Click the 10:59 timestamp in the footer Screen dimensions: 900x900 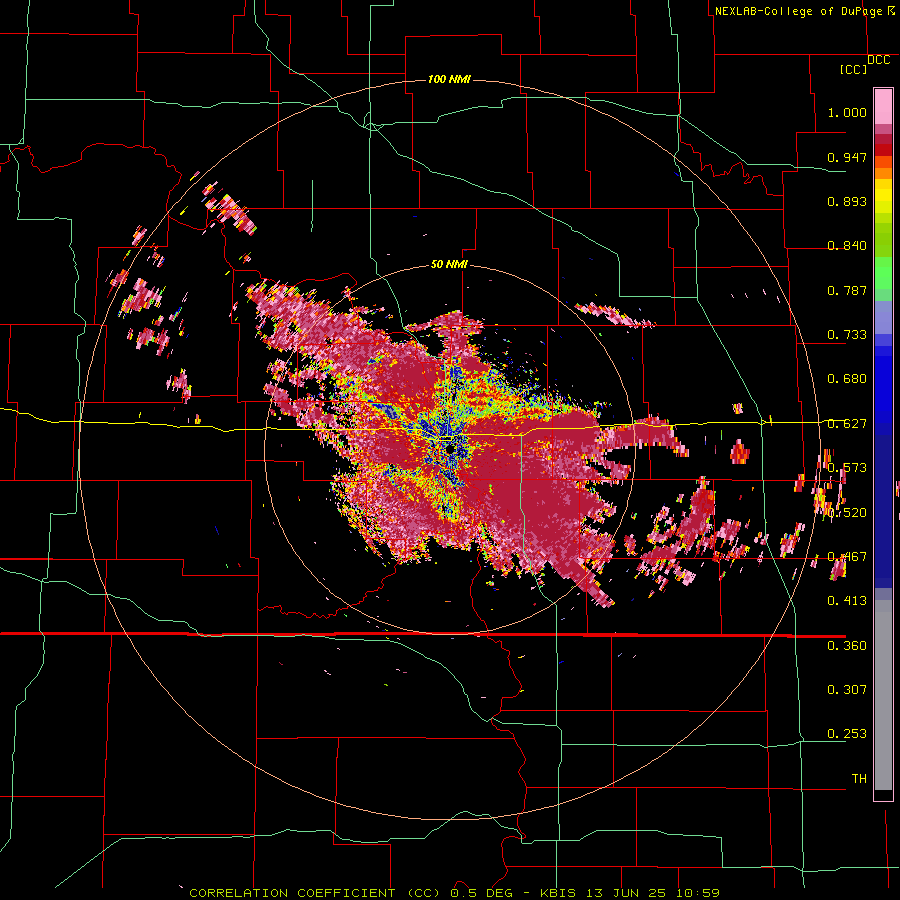(x=697, y=893)
